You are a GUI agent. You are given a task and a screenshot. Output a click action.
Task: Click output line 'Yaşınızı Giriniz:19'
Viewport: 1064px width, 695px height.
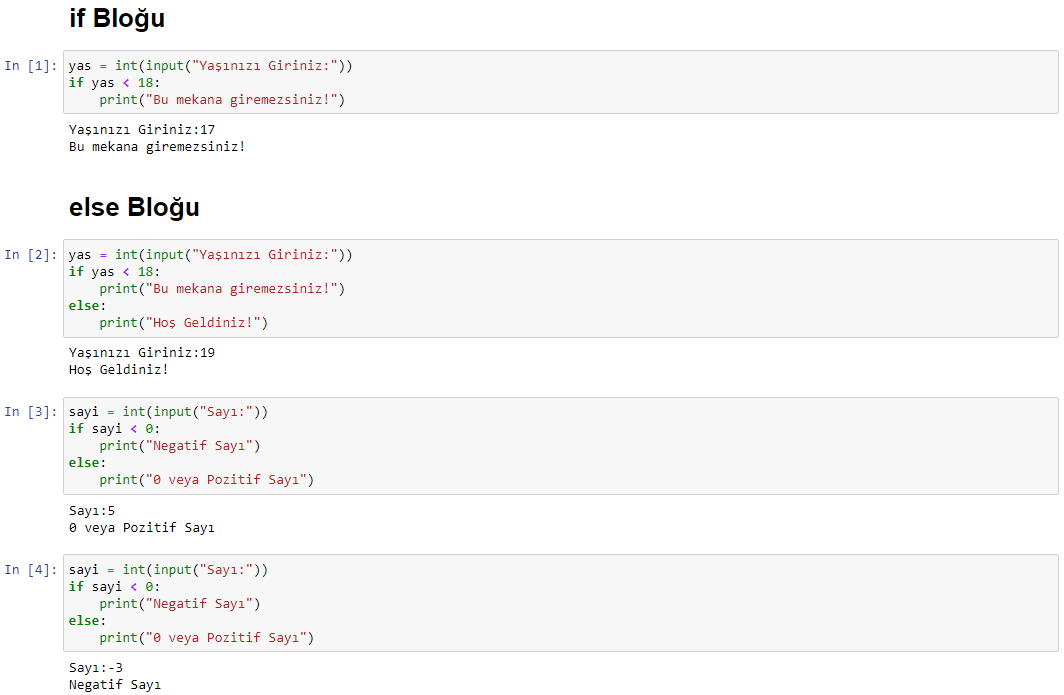point(142,352)
